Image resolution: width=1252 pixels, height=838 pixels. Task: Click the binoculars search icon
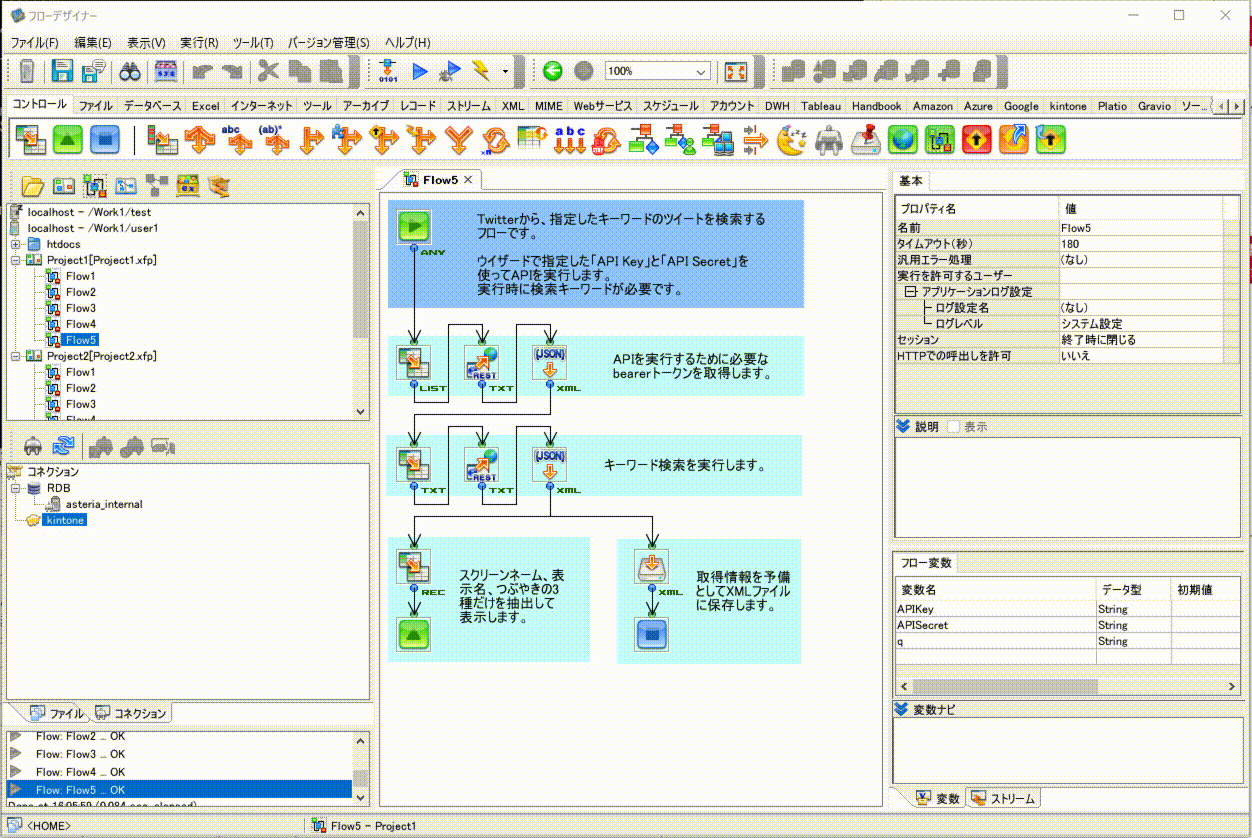(131, 72)
